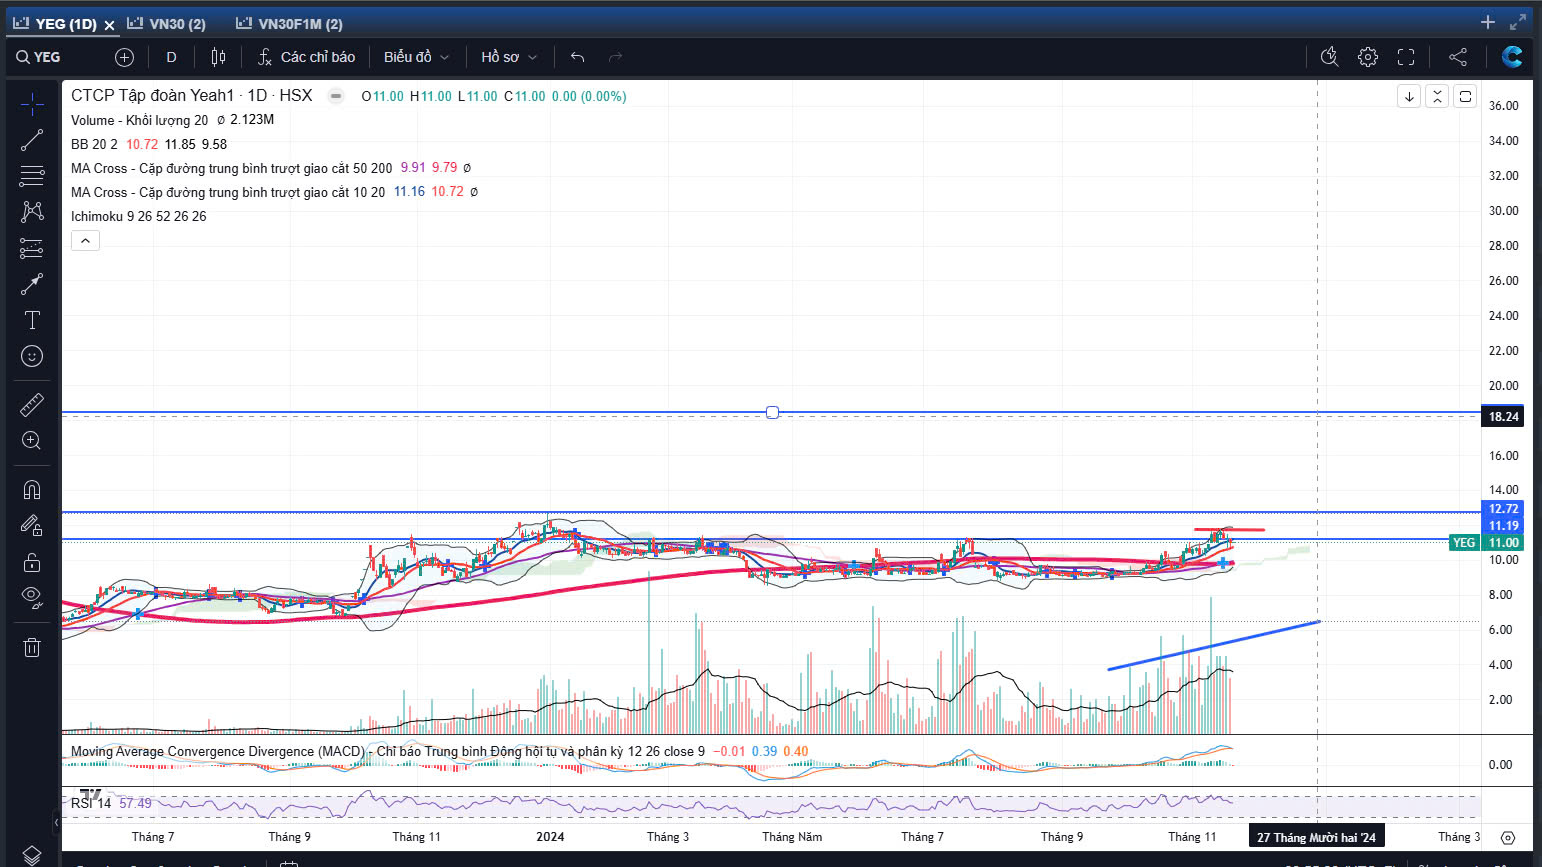Collapse the main chart pane
The image size is (1542, 867).
(x=1437, y=97)
